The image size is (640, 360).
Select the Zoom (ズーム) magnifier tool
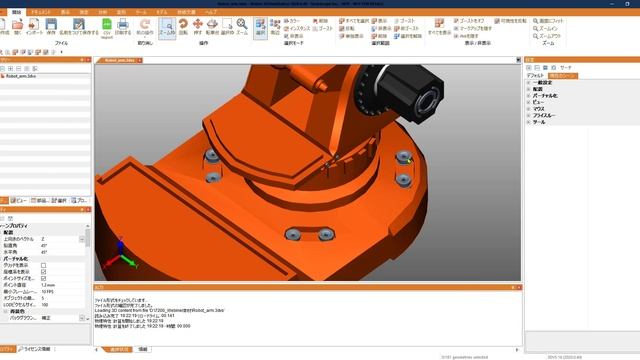tap(242, 24)
